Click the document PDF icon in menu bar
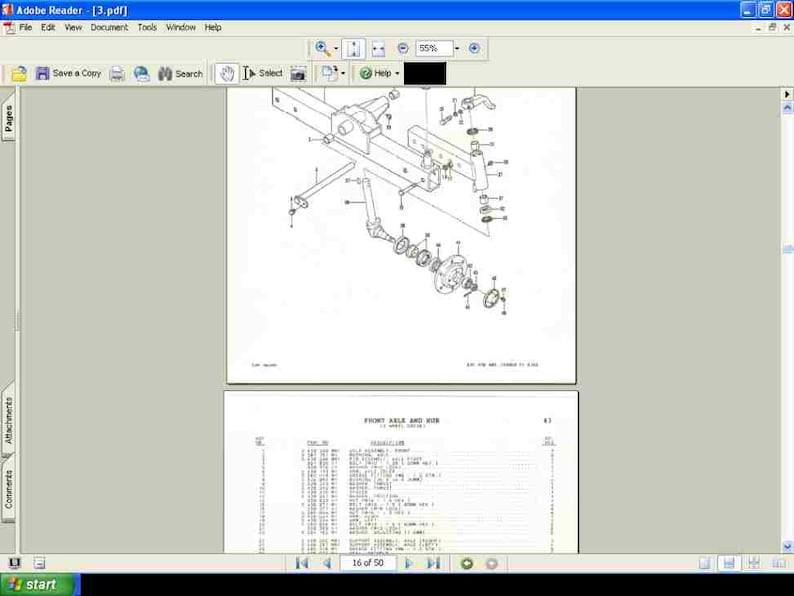794x596 pixels. click(x=10, y=28)
